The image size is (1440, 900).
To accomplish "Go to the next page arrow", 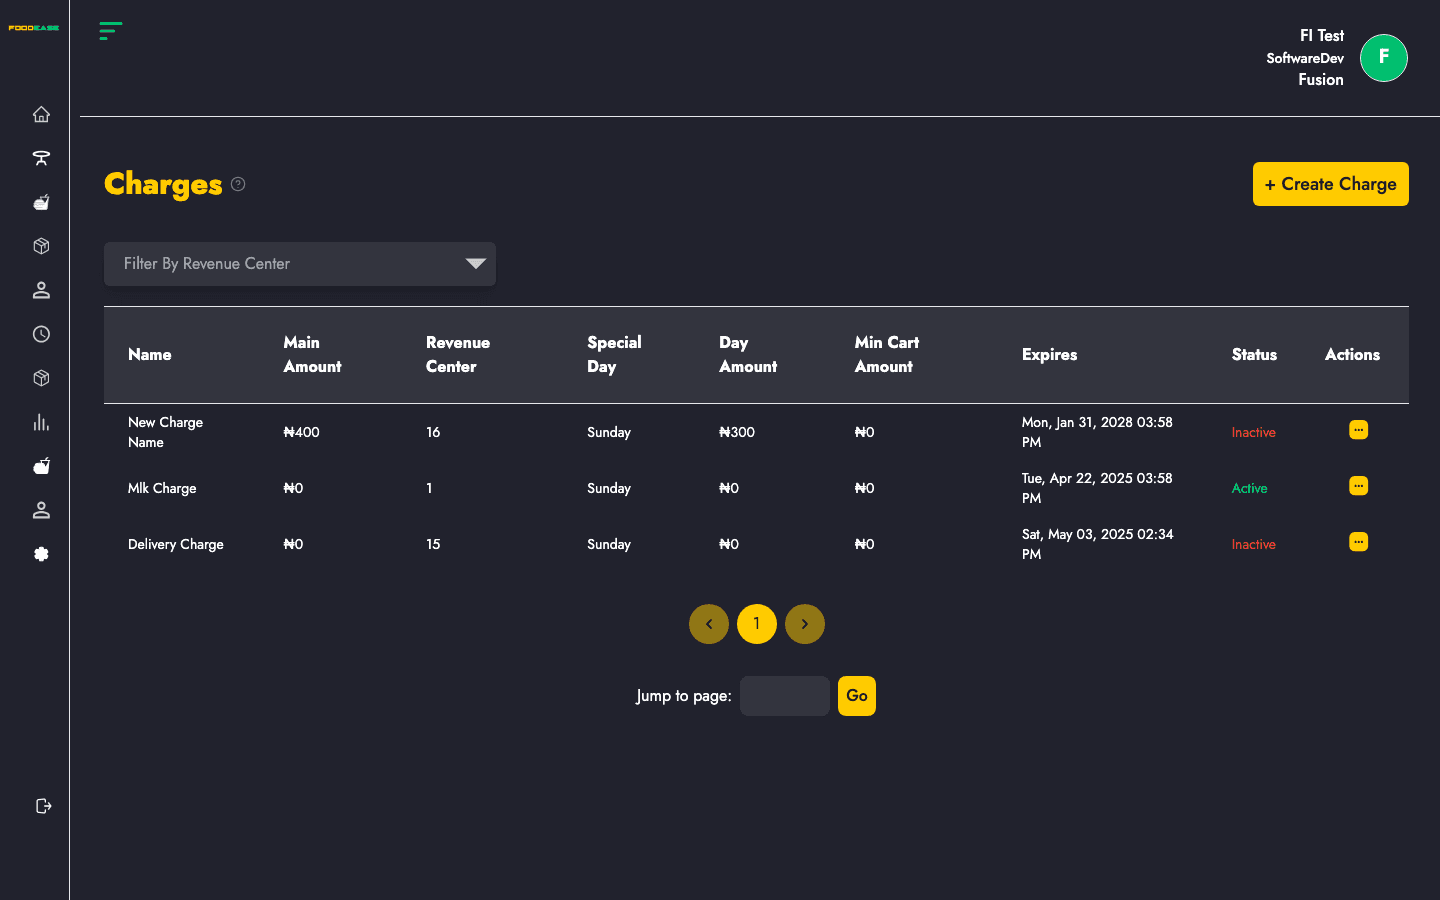I will (805, 624).
